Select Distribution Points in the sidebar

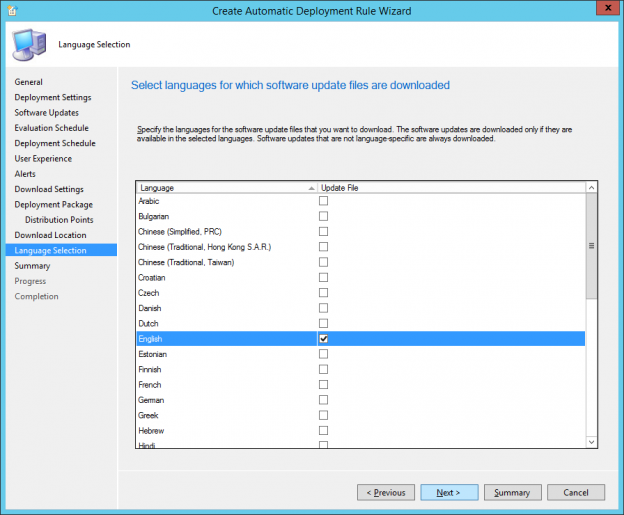click(59, 220)
